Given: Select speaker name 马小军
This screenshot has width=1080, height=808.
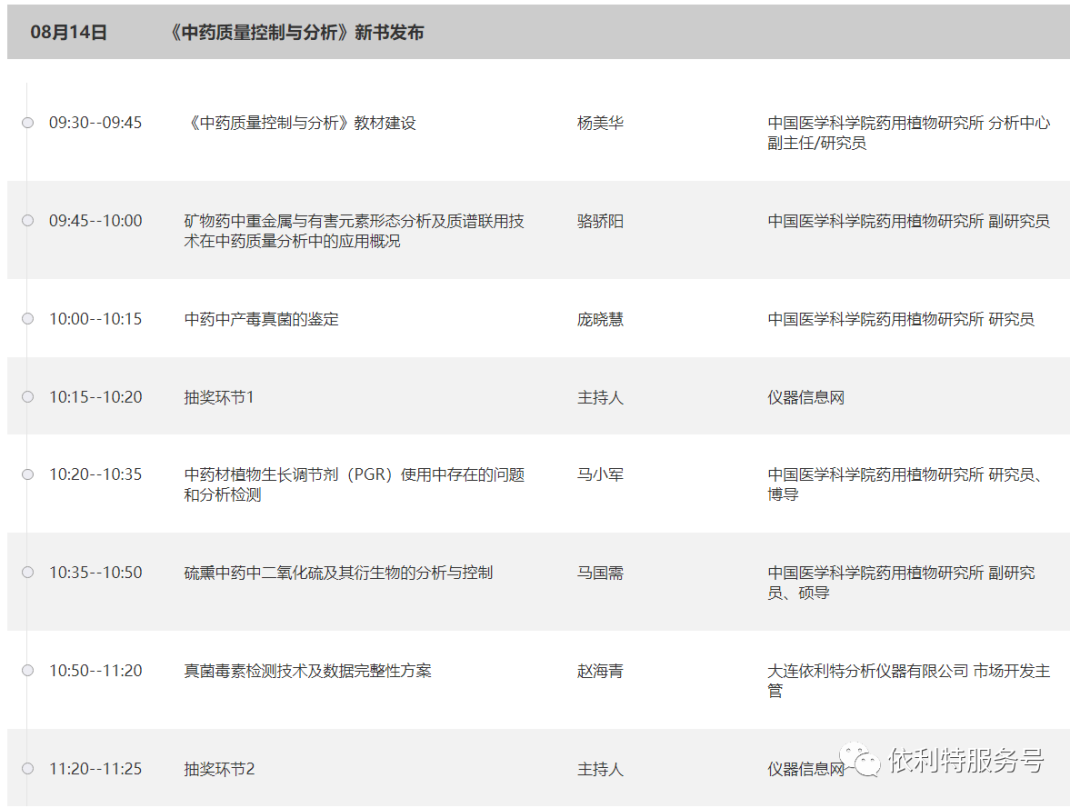Looking at the screenshot, I should coord(600,475).
